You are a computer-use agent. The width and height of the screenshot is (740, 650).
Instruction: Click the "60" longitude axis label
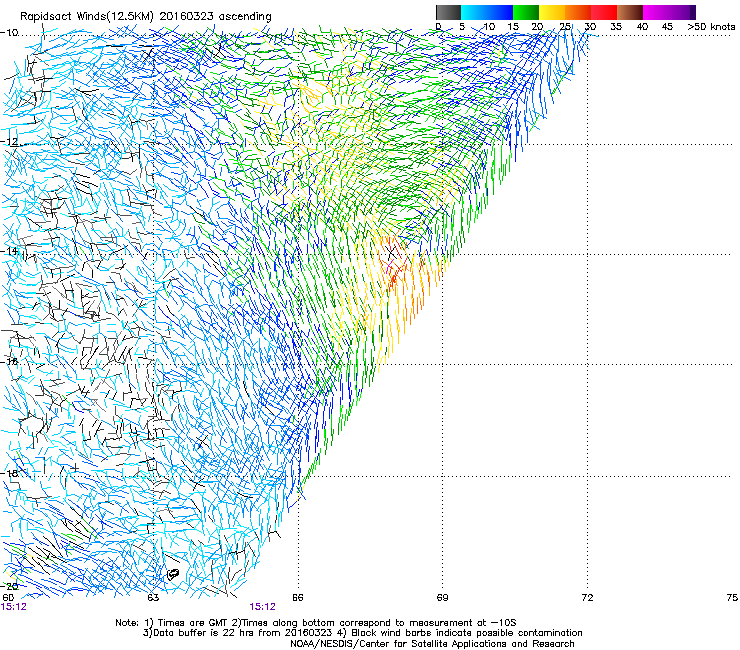[x=8, y=598]
